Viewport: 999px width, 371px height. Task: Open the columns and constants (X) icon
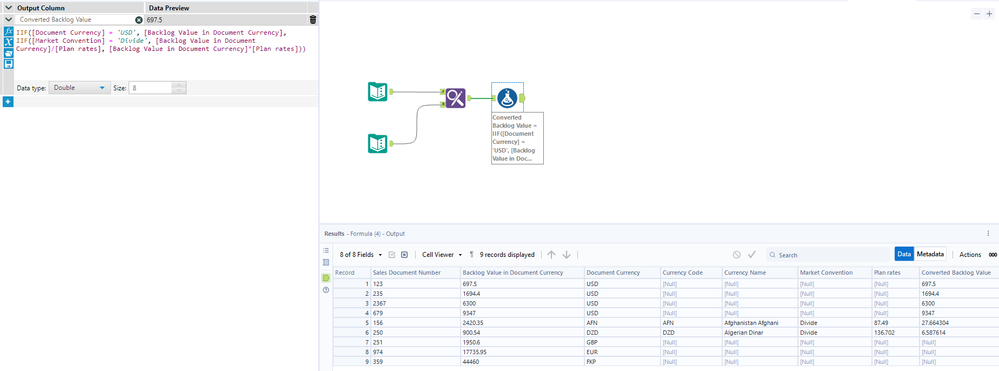click(x=9, y=42)
